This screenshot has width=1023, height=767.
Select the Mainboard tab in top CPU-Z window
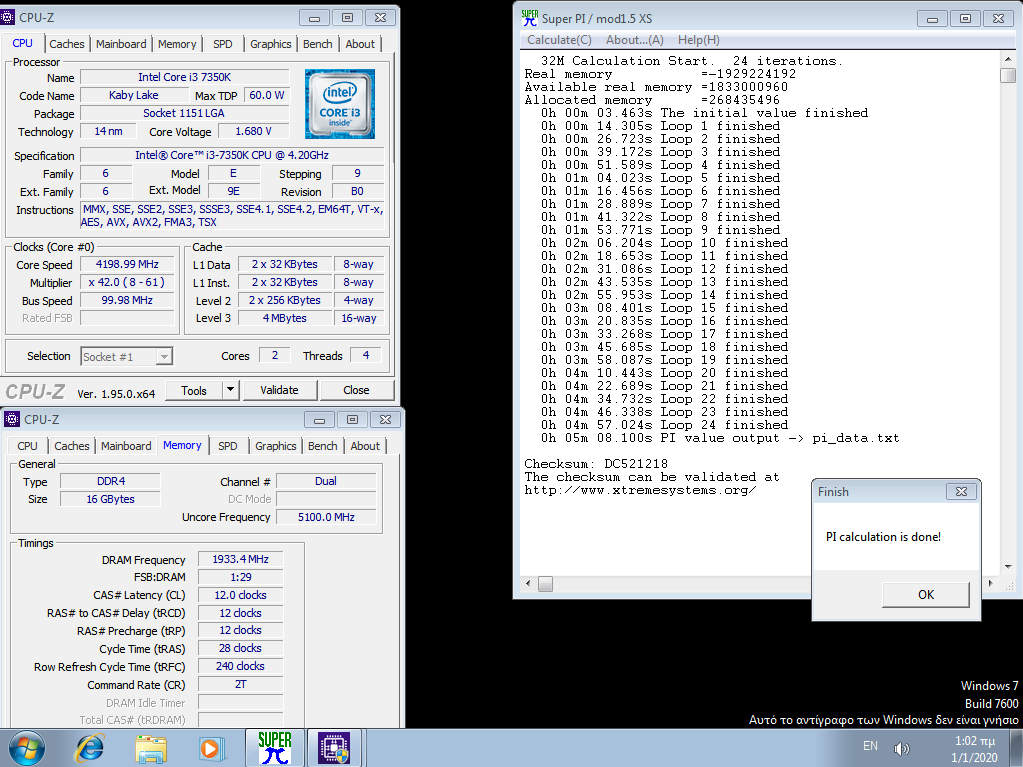[x=121, y=44]
